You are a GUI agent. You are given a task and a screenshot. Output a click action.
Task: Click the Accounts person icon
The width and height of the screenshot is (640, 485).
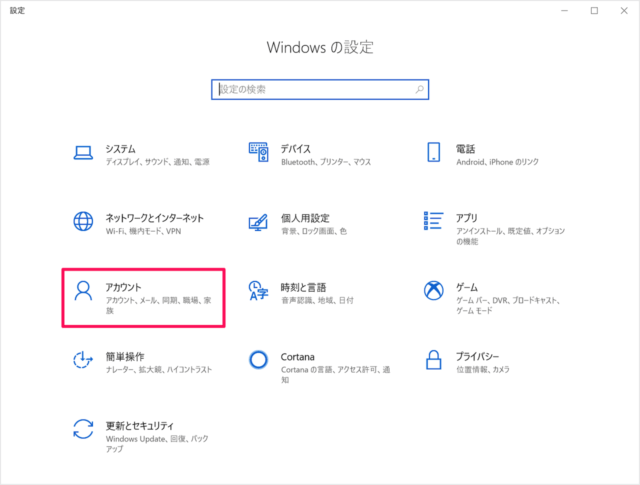click(x=83, y=290)
